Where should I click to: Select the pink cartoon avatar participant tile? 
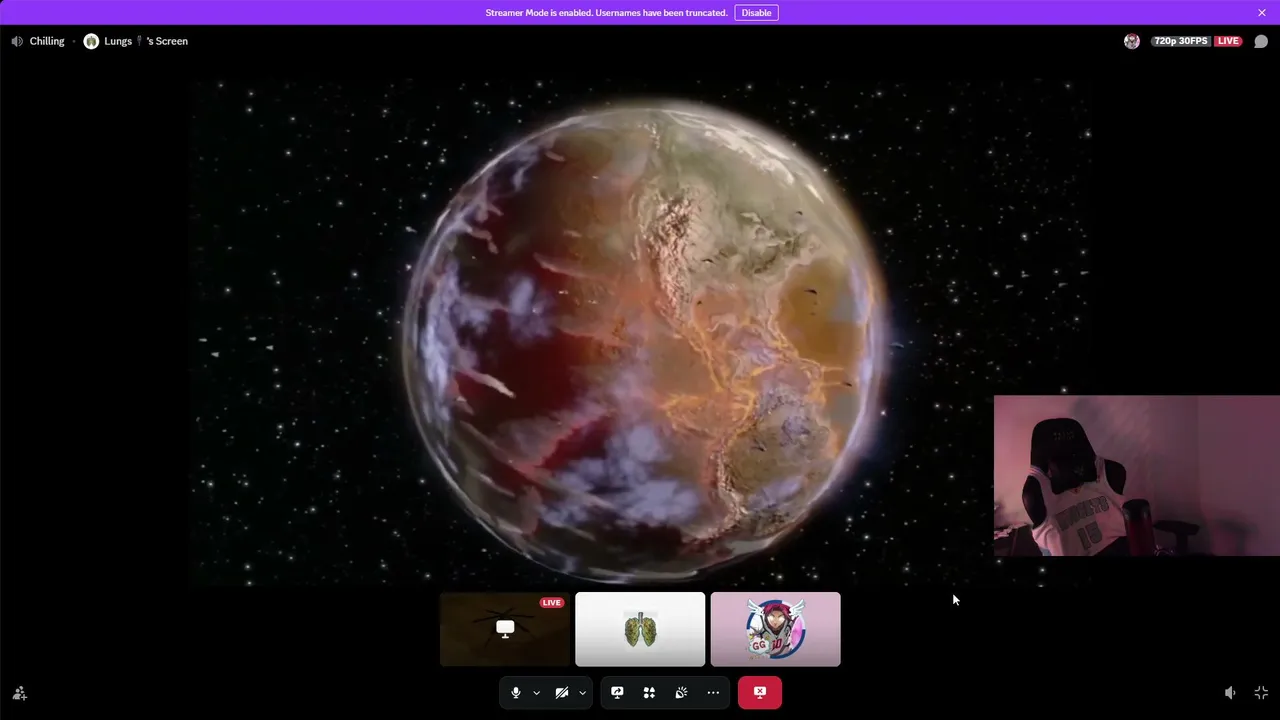tap(775, 629)
